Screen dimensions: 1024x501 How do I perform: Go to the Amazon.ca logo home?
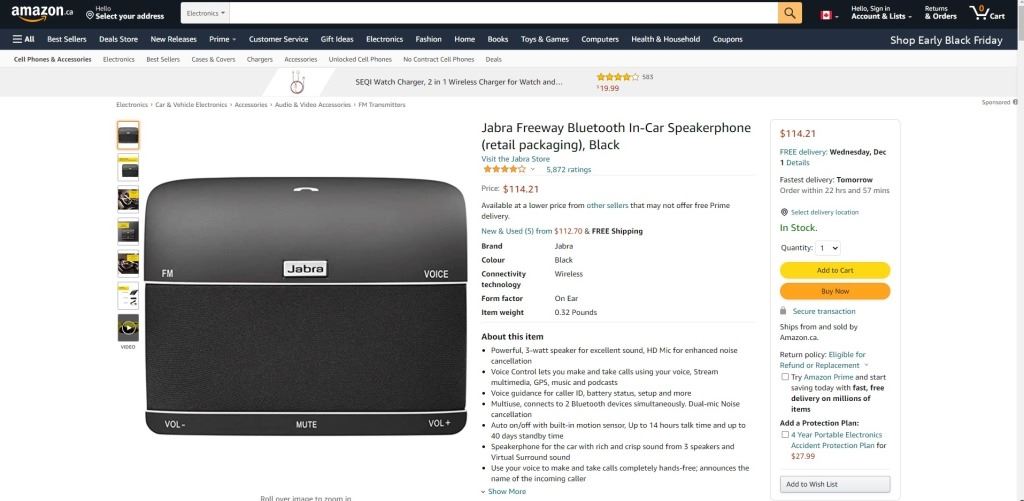click(42, 12)
